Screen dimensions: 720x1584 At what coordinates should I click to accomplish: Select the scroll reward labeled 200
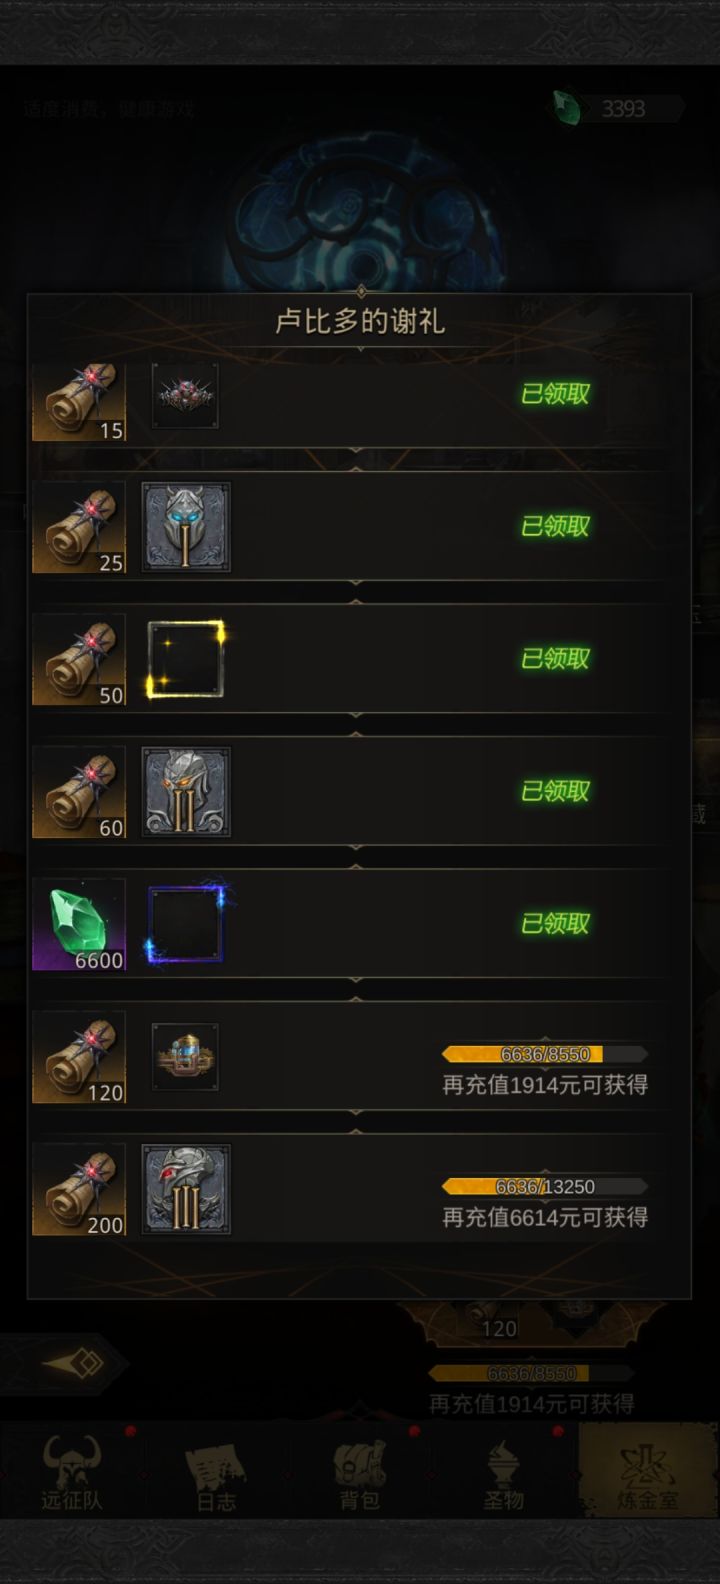tap(79, 1190)
